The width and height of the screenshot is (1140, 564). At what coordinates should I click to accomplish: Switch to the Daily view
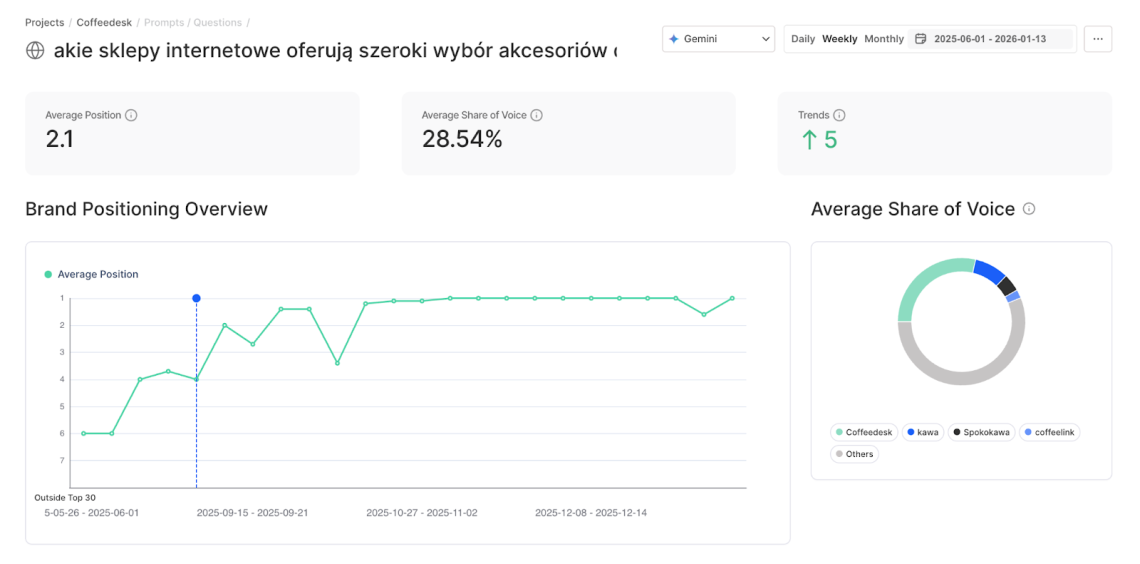click(803, 39)
